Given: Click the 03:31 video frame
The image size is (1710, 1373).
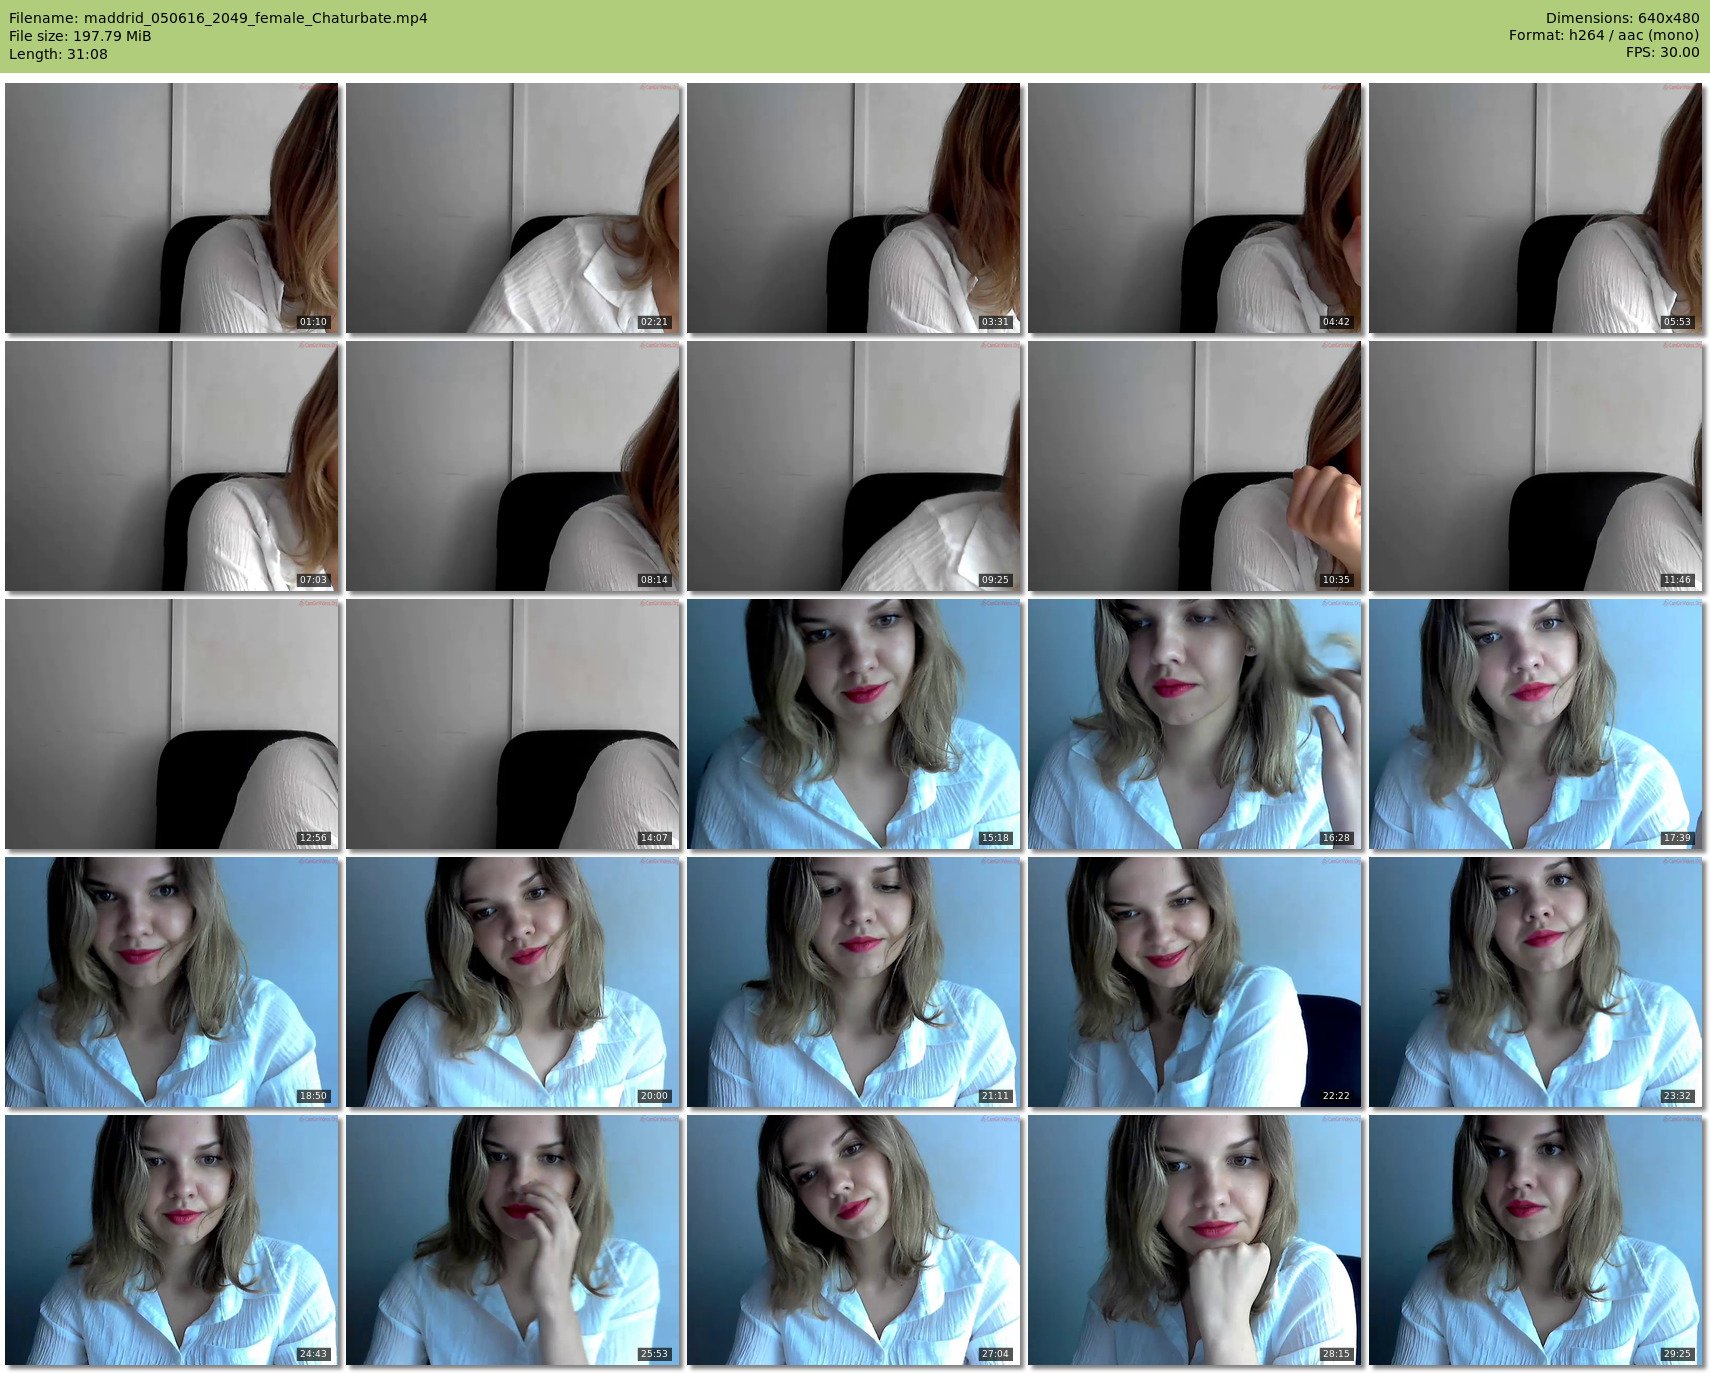Looking at the screenshot, I should pyautogui.click(x=854, y=208).
